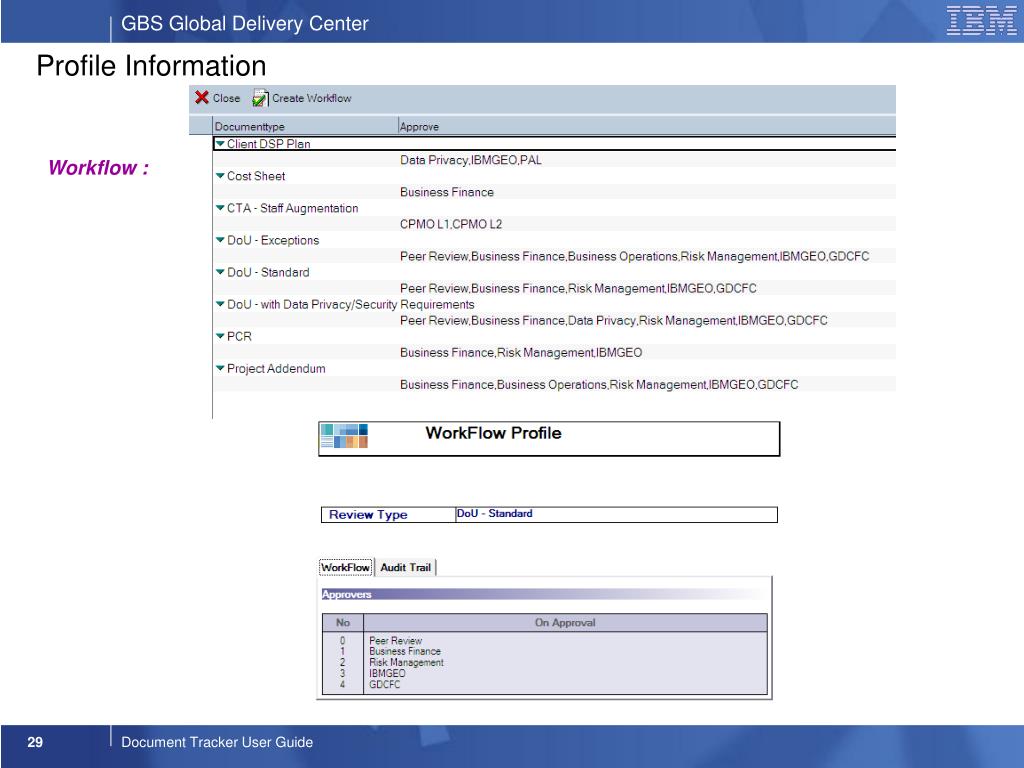
Task: Switch to the WorkFlow tab
Action: (345, 568)
